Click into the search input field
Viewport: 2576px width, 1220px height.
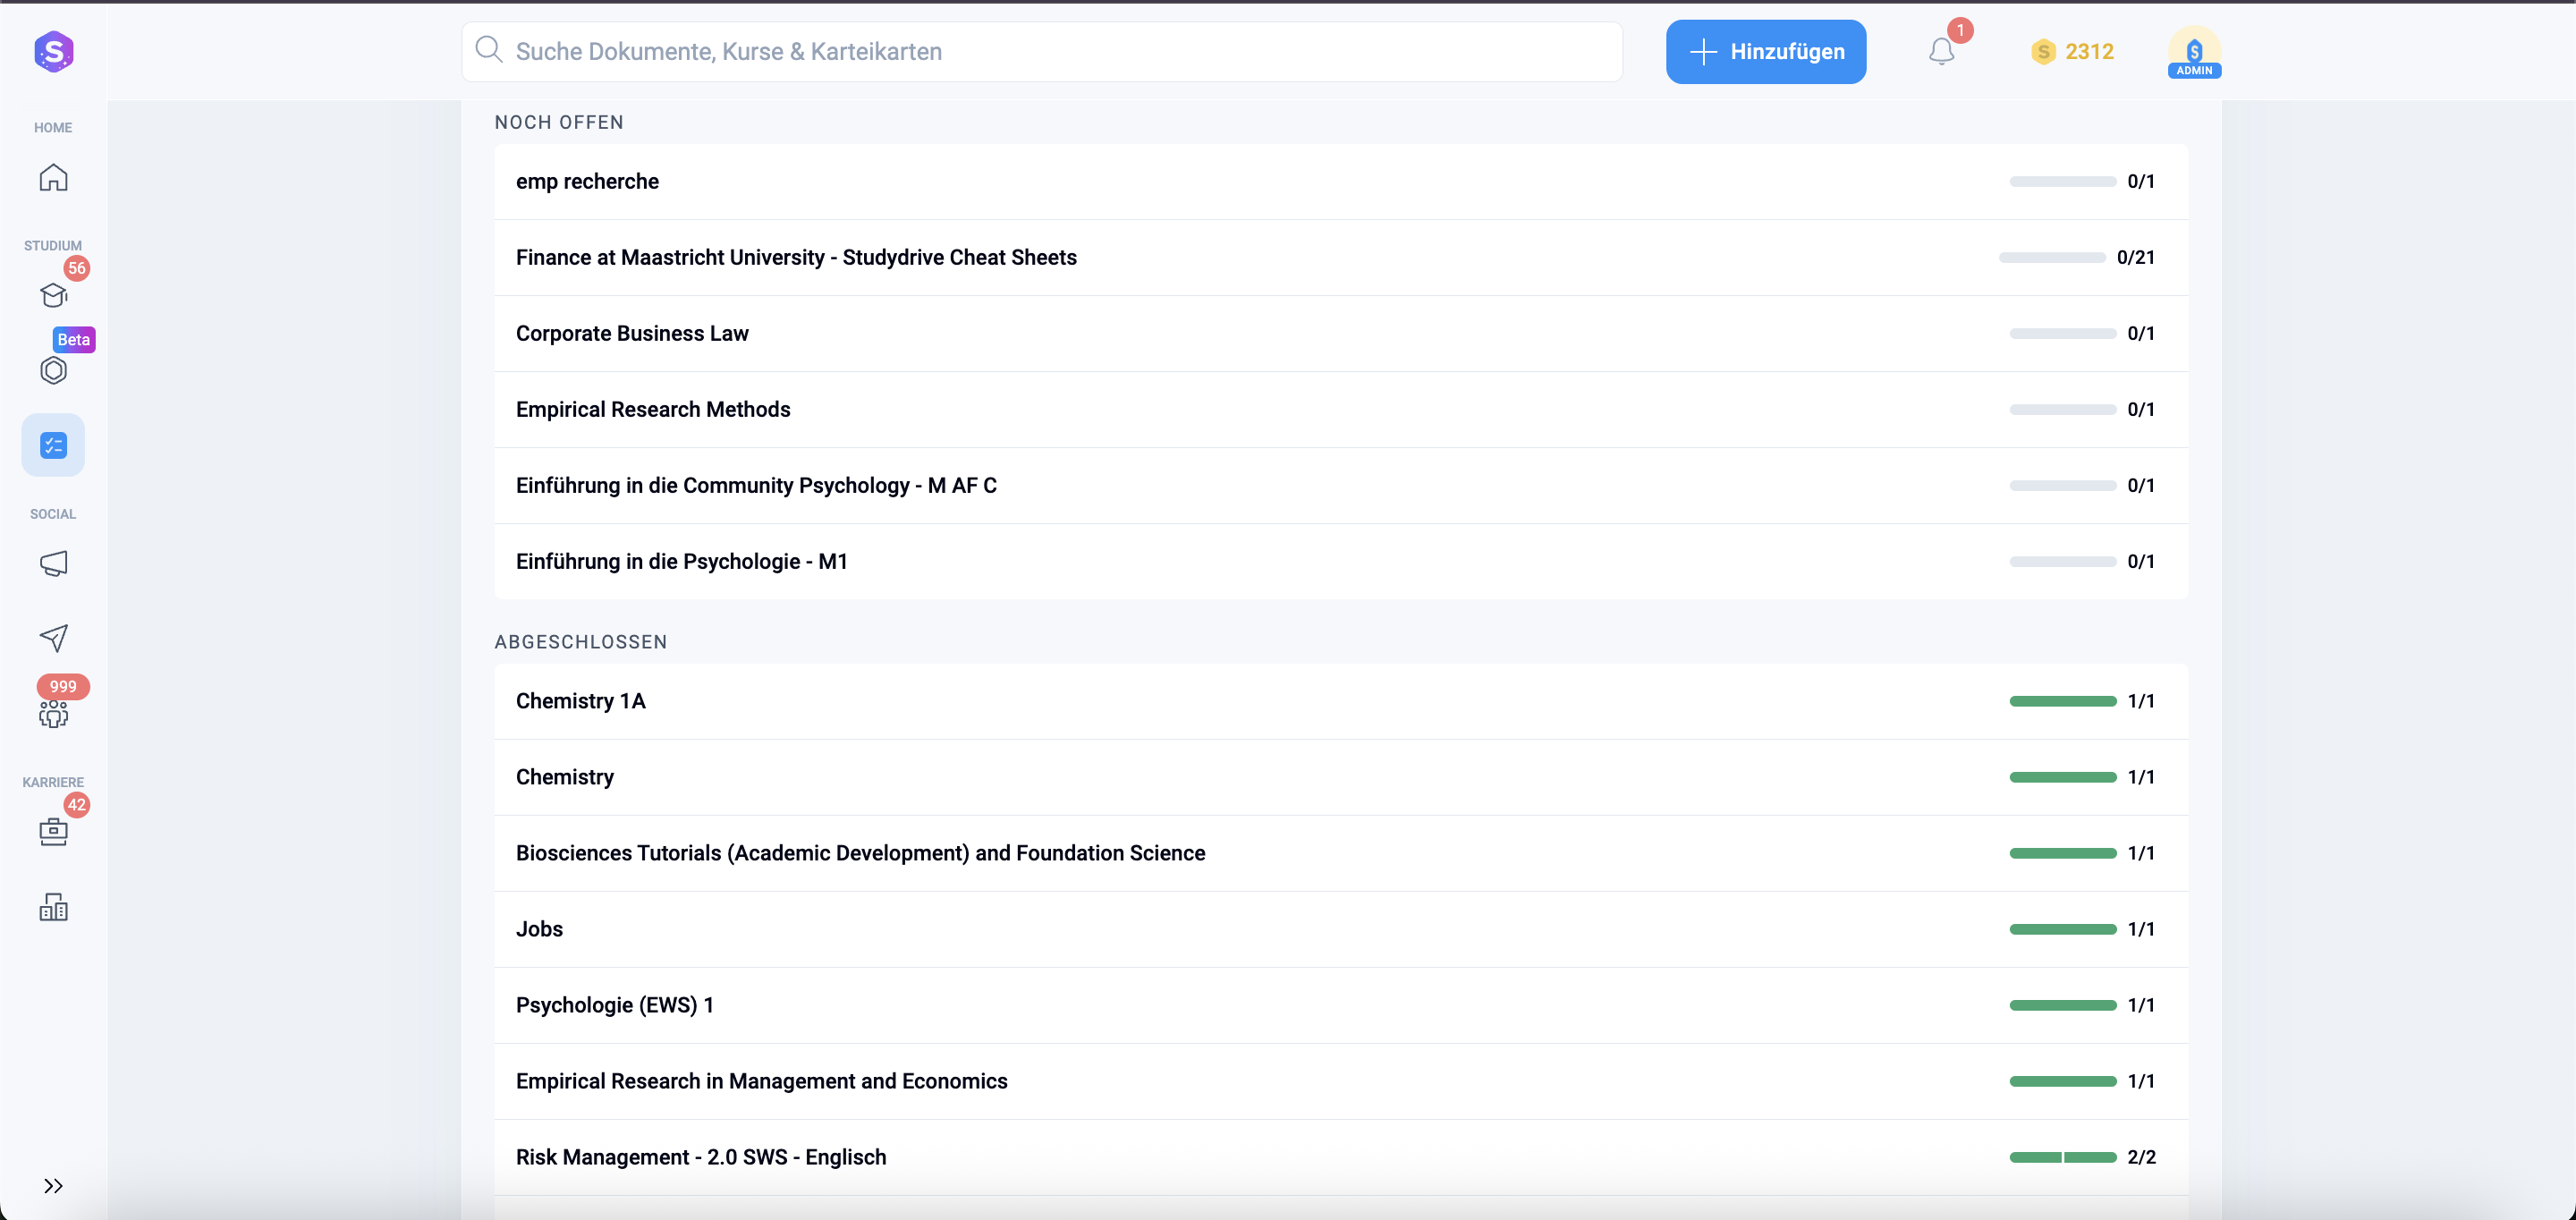coord(1000,51)
